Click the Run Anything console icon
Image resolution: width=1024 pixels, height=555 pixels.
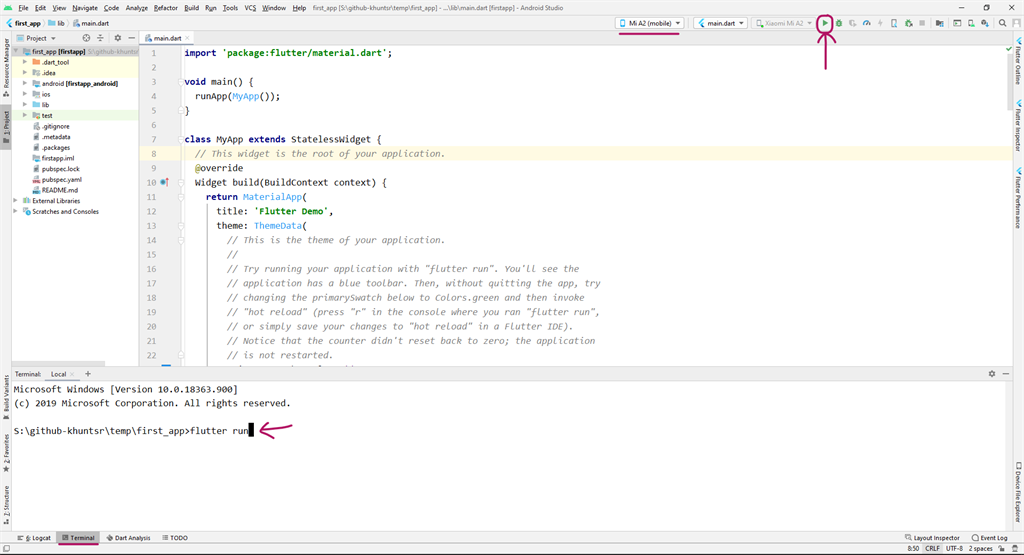[957, 23]
